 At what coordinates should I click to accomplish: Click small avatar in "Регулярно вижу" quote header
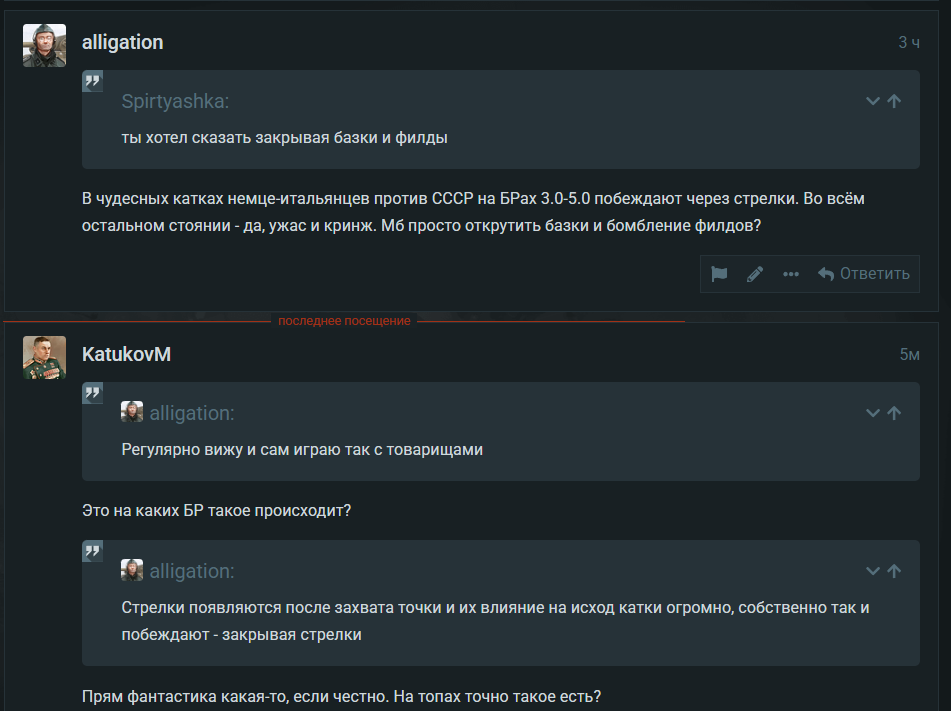point(132,412)
